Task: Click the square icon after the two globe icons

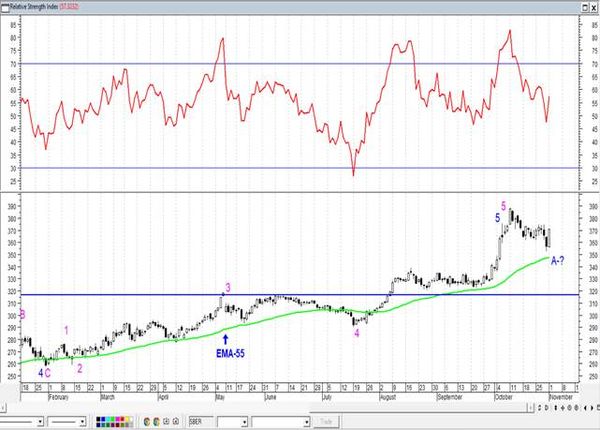Action: pyautogui.click(x=166, y=422)
